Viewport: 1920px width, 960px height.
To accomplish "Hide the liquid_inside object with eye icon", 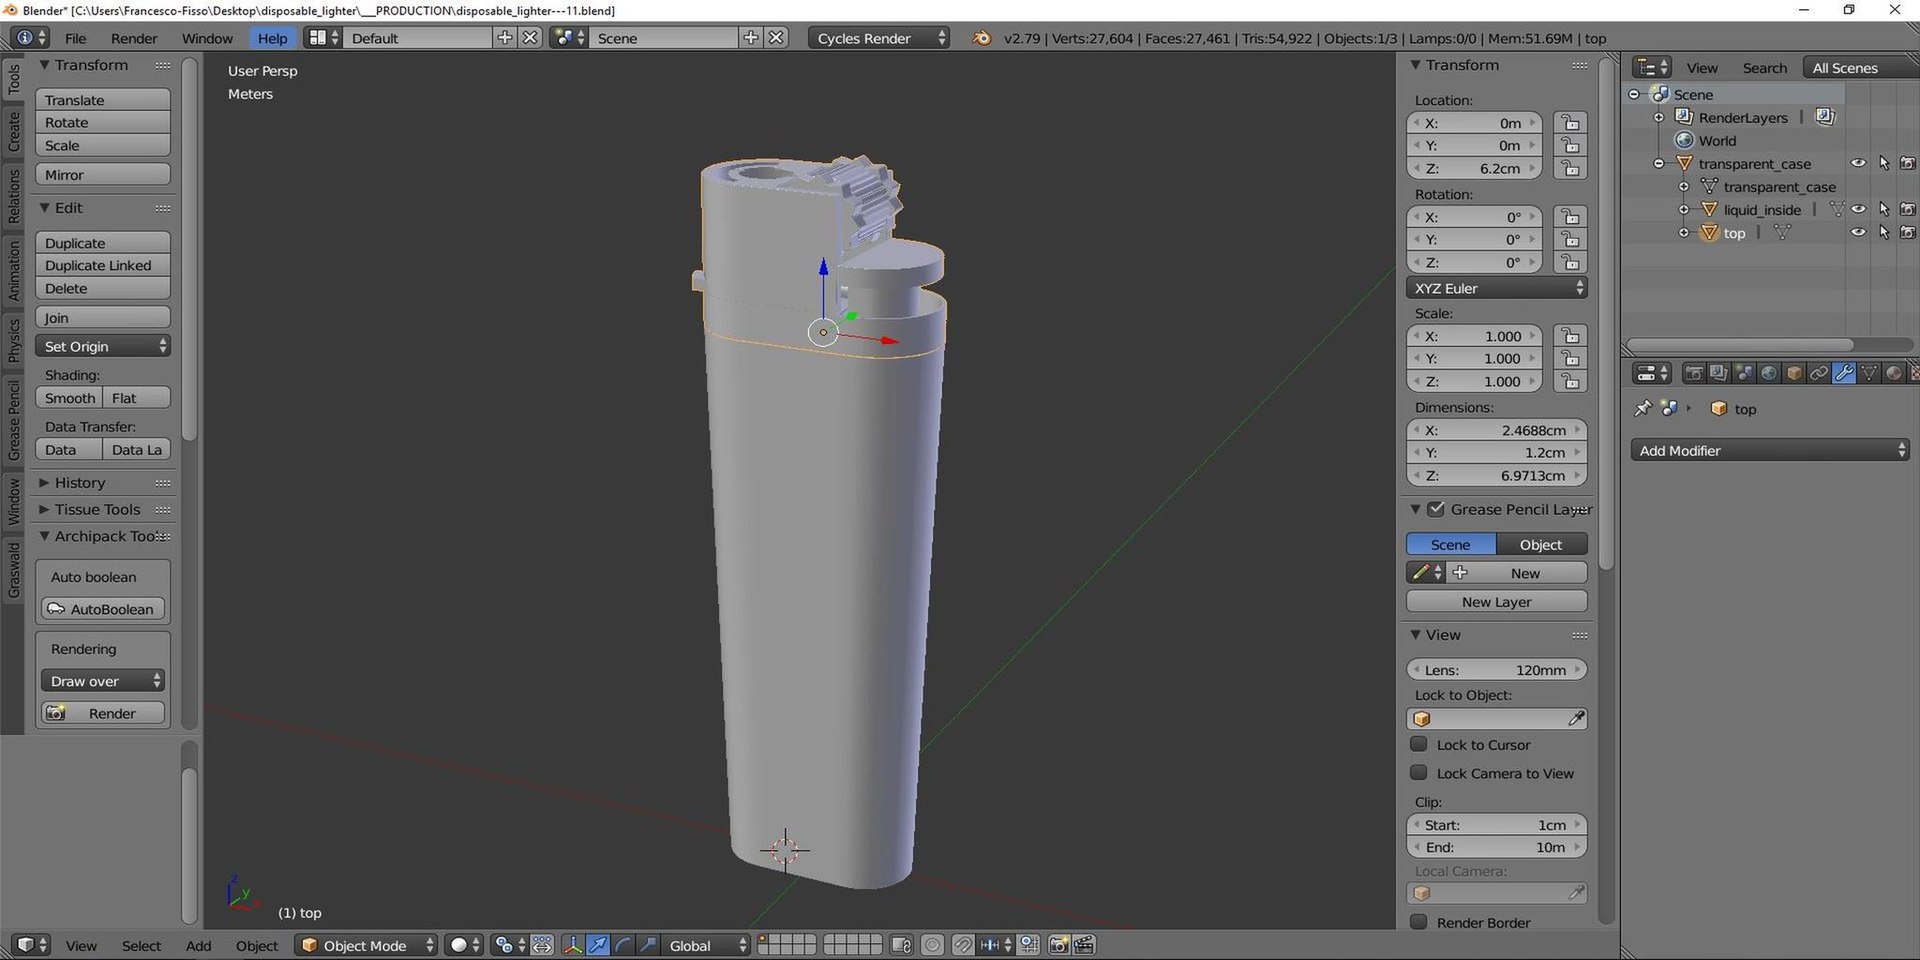I will pyautogui.click(x=1858, y=209).
